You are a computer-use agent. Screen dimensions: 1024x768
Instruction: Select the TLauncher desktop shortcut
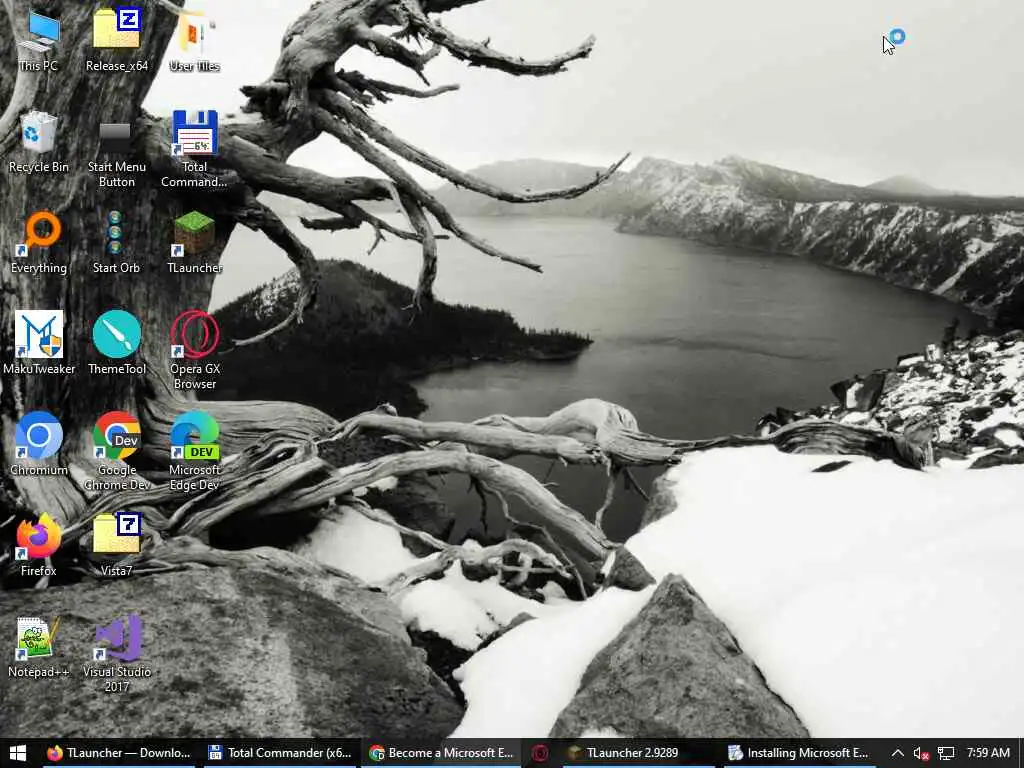[195, 242]
